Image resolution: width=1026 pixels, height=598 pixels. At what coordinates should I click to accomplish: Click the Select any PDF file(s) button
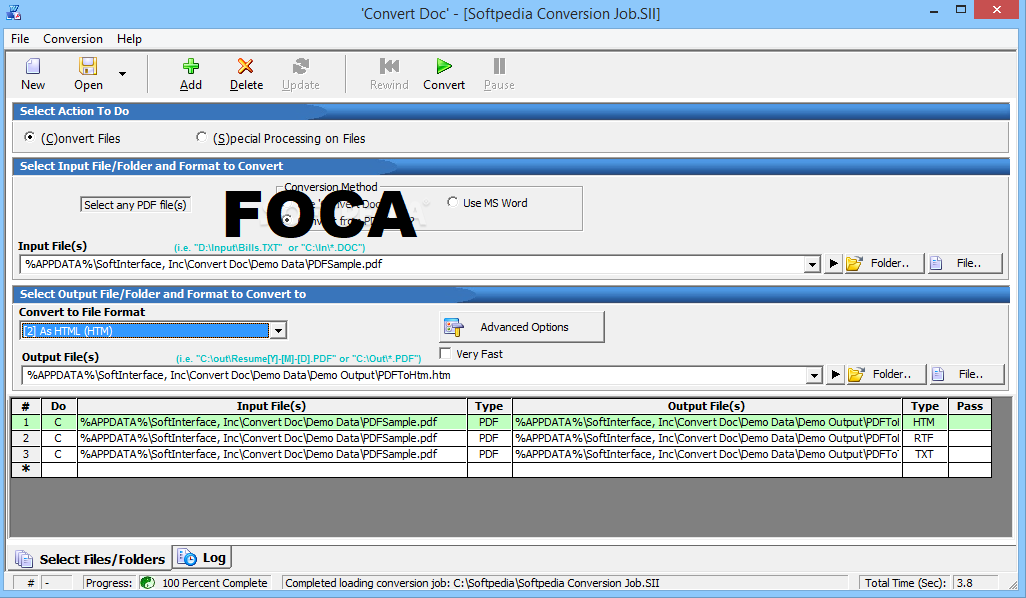pos(135,205)
